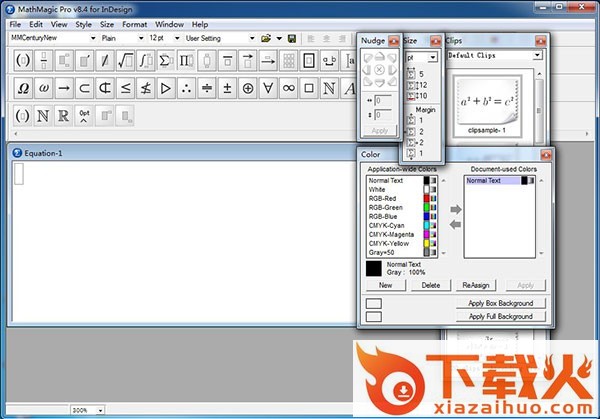Insert the slash fraction template
Image resolution: width=600 pixels, height=419 pixels.
(x=105, y=60)
